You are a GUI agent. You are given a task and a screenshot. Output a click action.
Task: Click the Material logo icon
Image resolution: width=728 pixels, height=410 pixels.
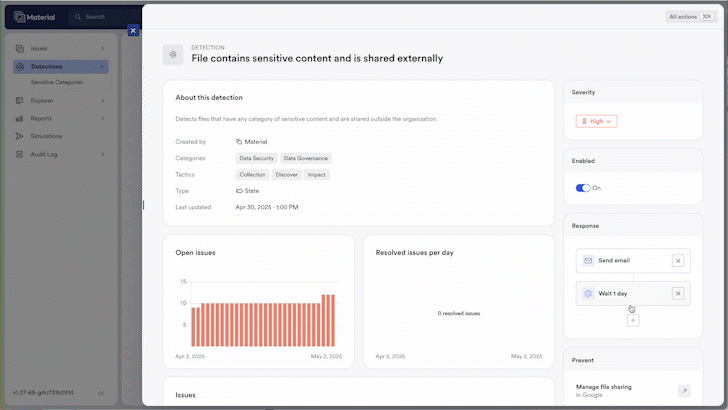coord(22,17)
